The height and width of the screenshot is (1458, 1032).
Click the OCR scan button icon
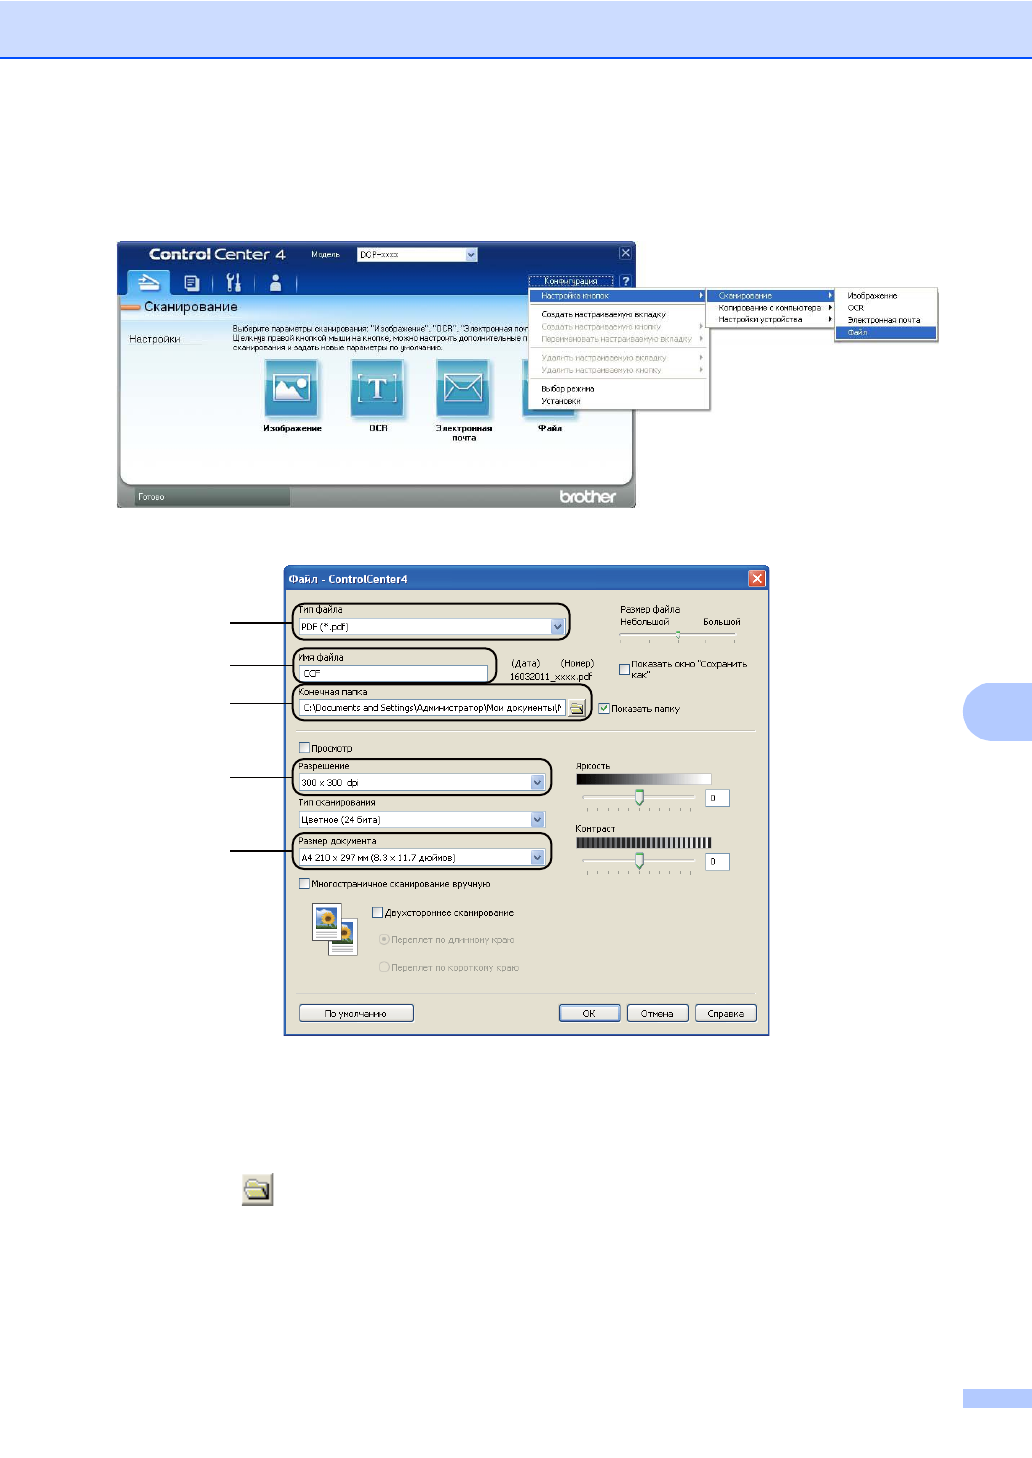378,388
